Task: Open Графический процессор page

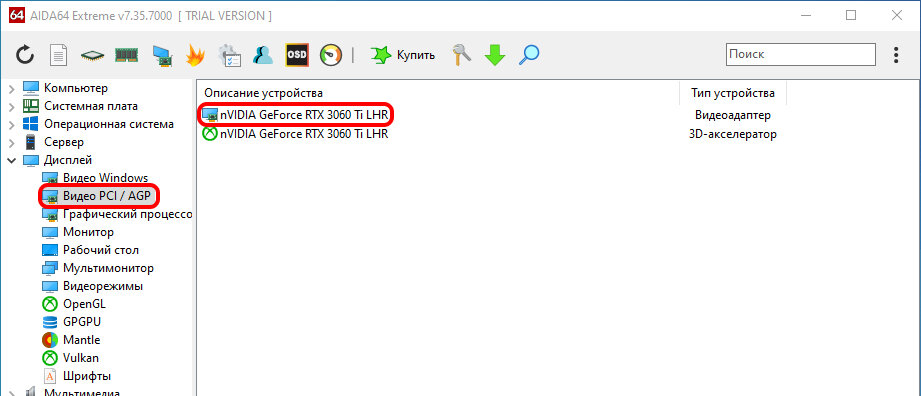Action: (x=127, y=214)
